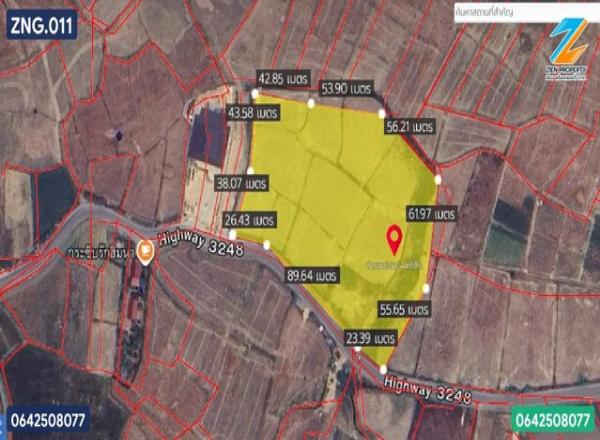This screenshot has width=600, height=440.
Task: Tap the blue 0642508077 phone number
Action: point(48,420)
